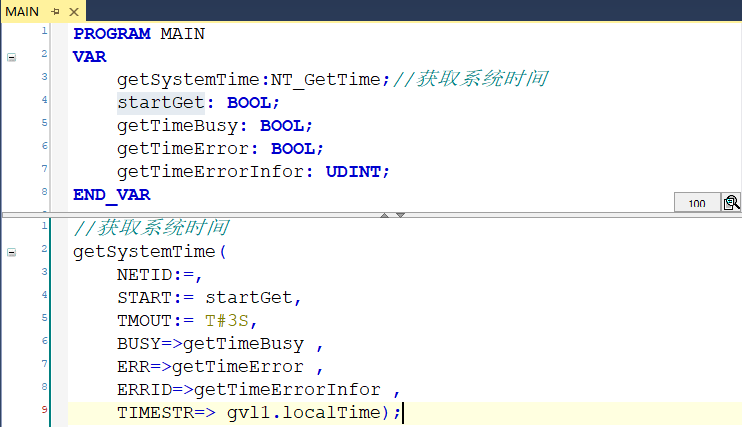Collapse the getSystemTime call block
The image size is (742, 427).
coord(11,252)
